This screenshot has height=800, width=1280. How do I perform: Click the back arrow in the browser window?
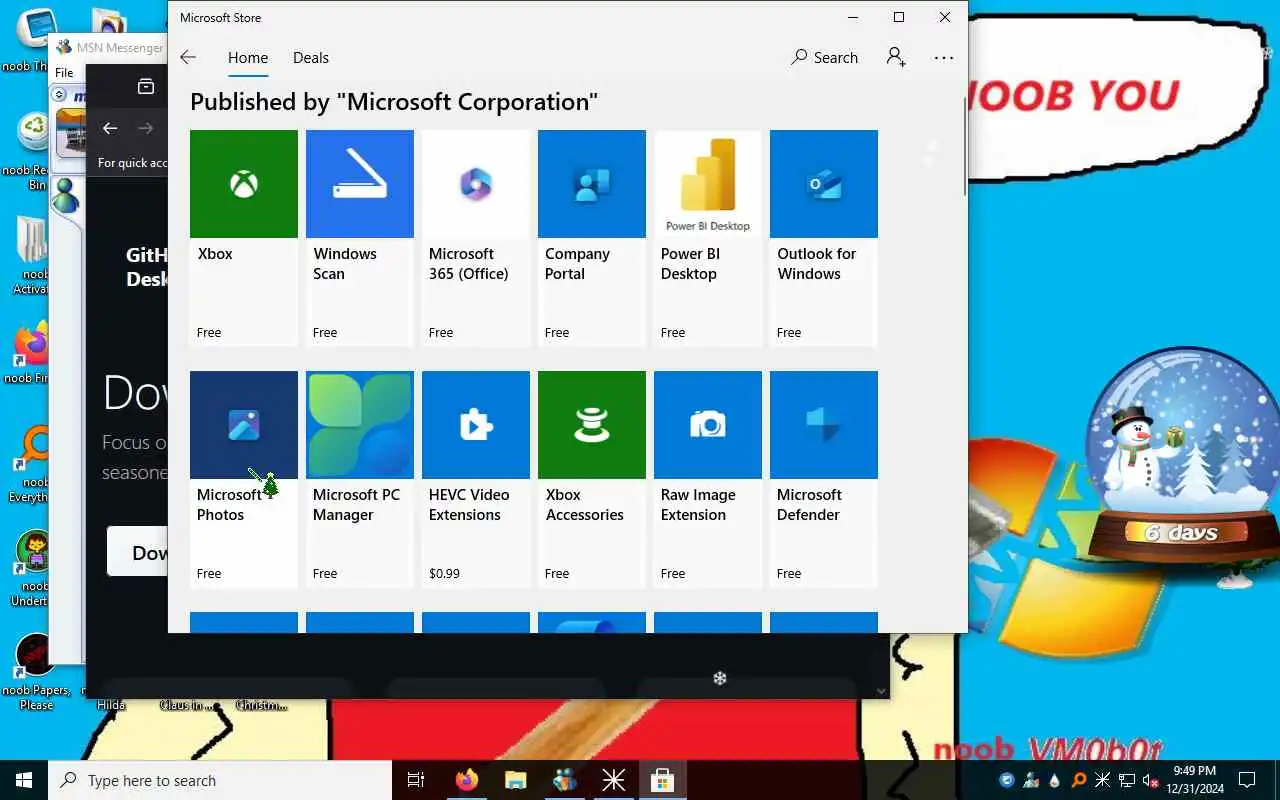pyautogui.click(x=110, y=128)
